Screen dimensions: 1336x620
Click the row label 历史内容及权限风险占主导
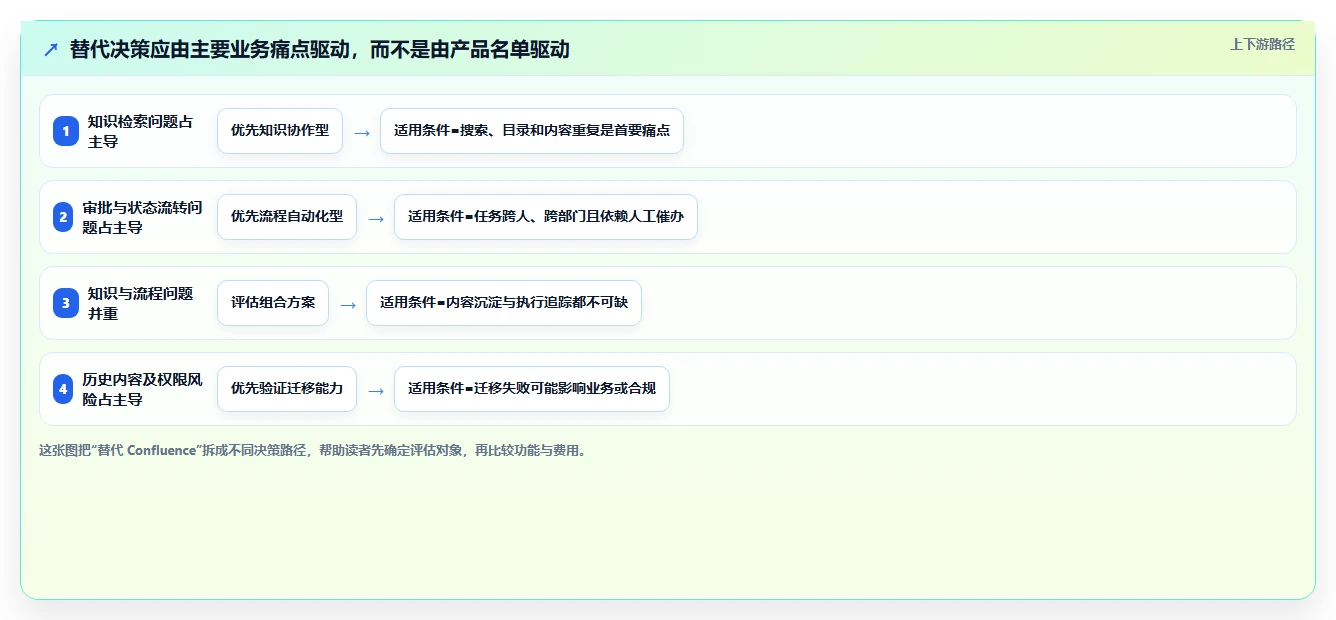pos(142,389)
